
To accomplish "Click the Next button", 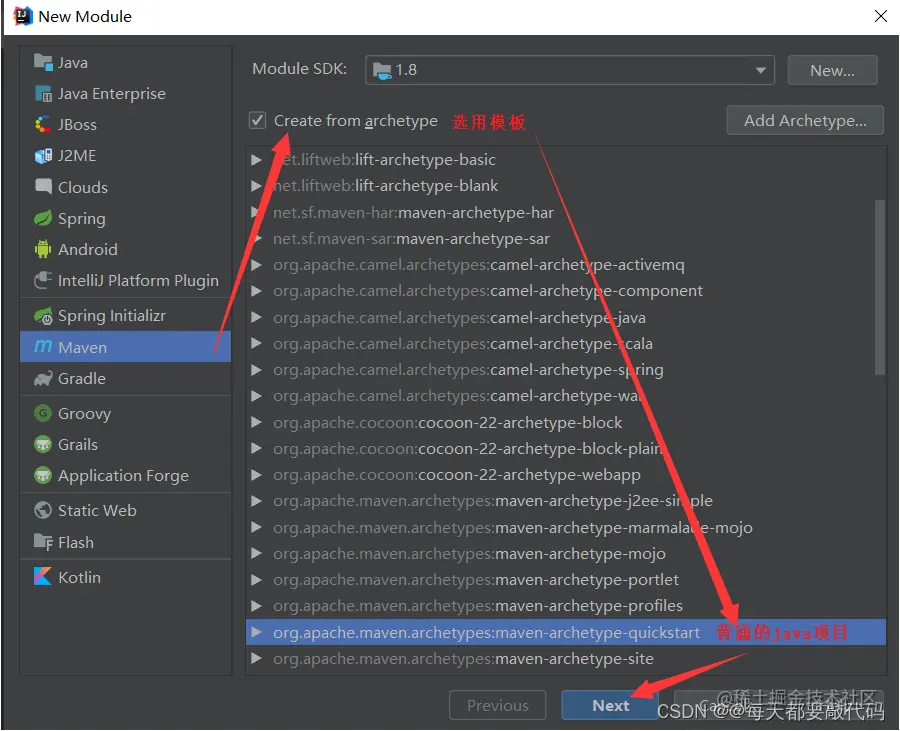I will click(610, 705).
